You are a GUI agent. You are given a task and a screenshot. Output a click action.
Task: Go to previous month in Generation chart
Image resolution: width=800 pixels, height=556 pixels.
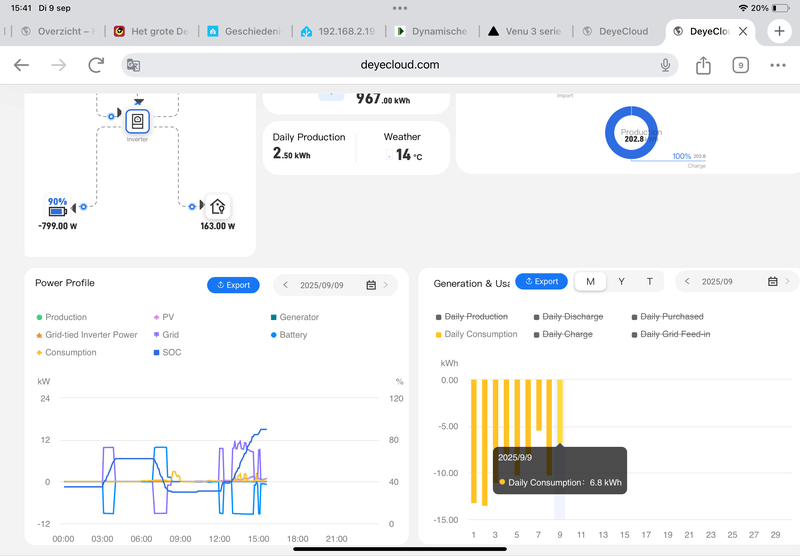[687, 282]
